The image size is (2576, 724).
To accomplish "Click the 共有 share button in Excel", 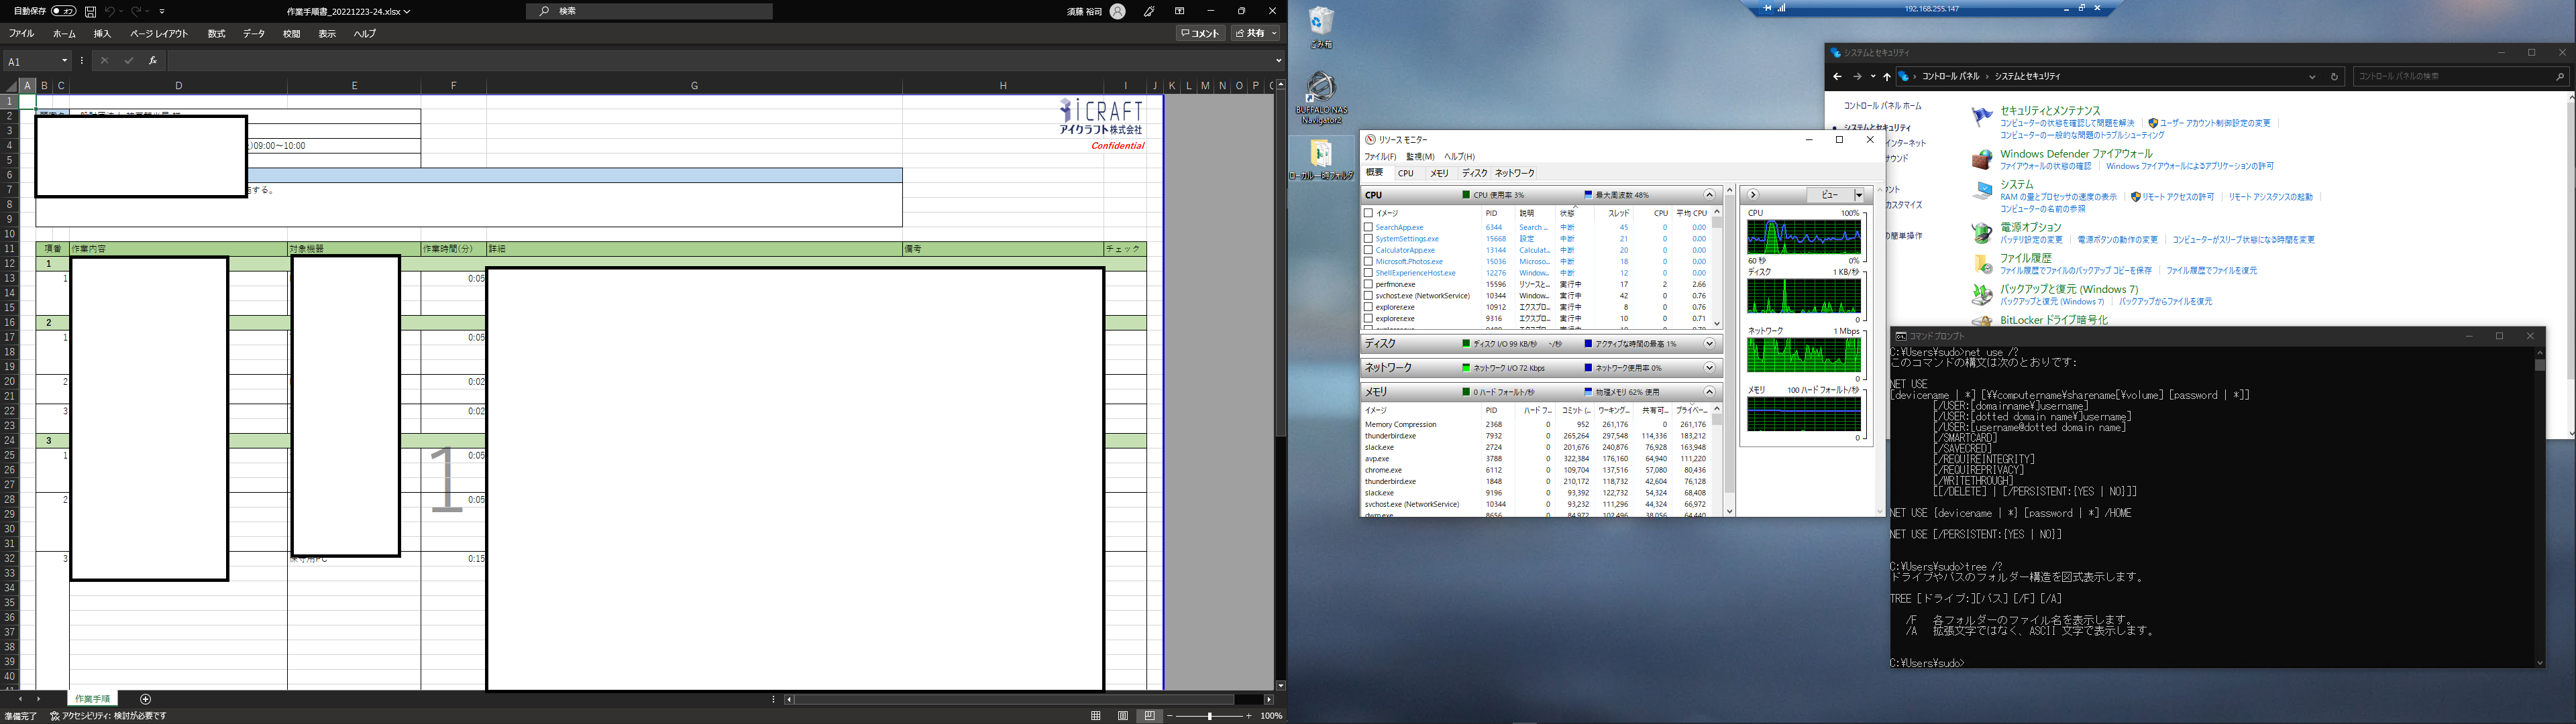I will 1255,33.
